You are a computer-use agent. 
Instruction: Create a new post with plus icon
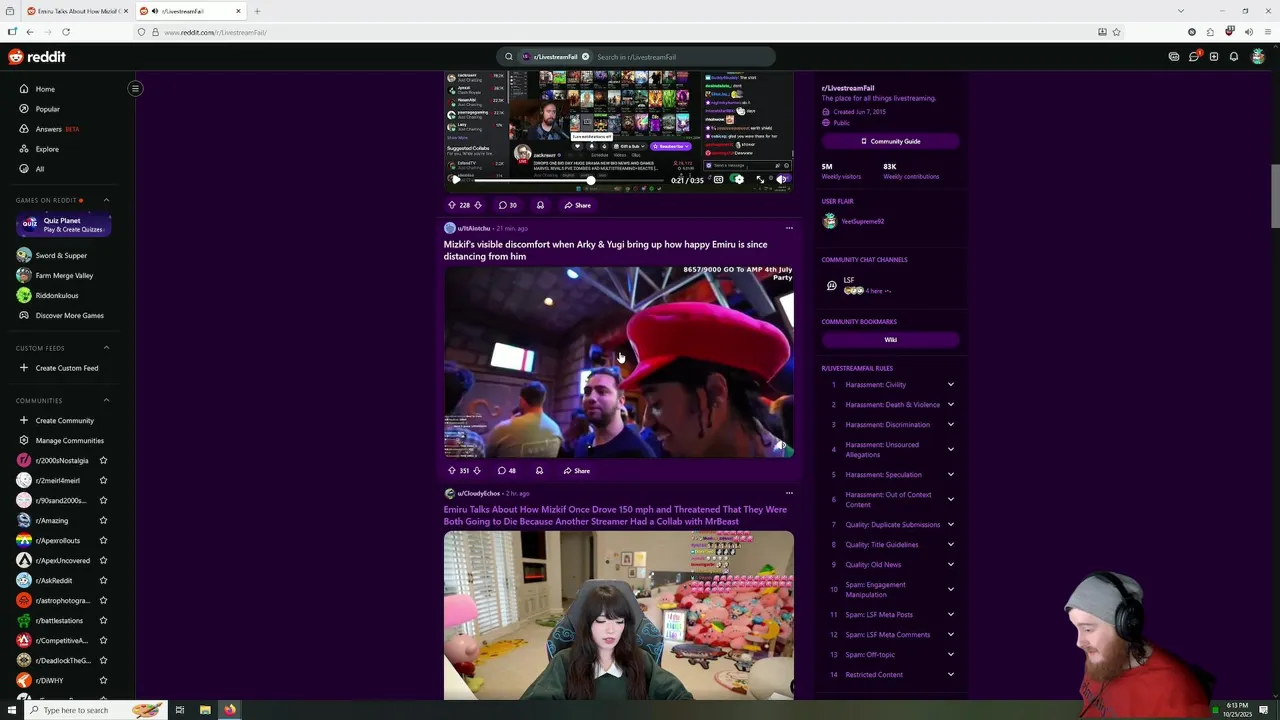(x=1214, y=57)
